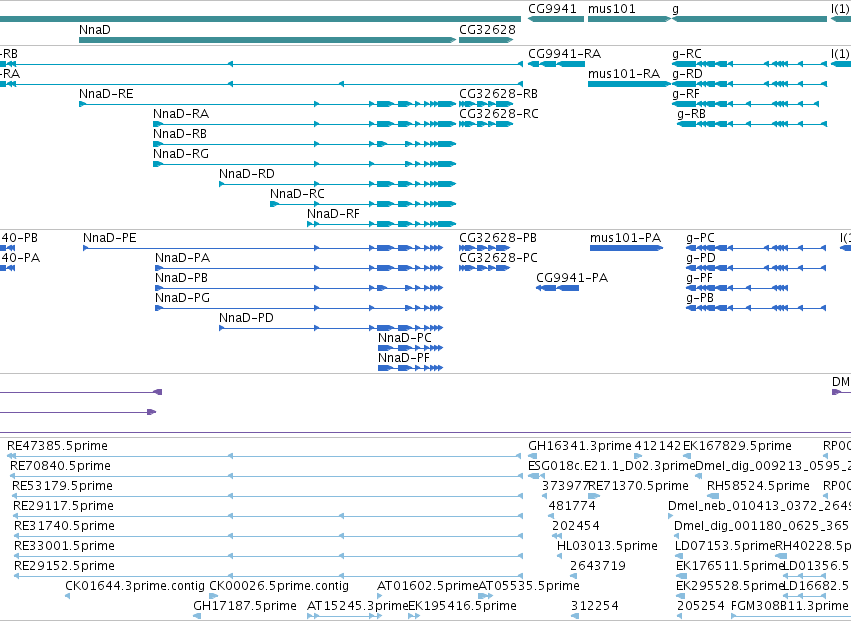The image size is (851, 621).
Task: Click the mus101 gene label
Action: [x=612, y=9]
